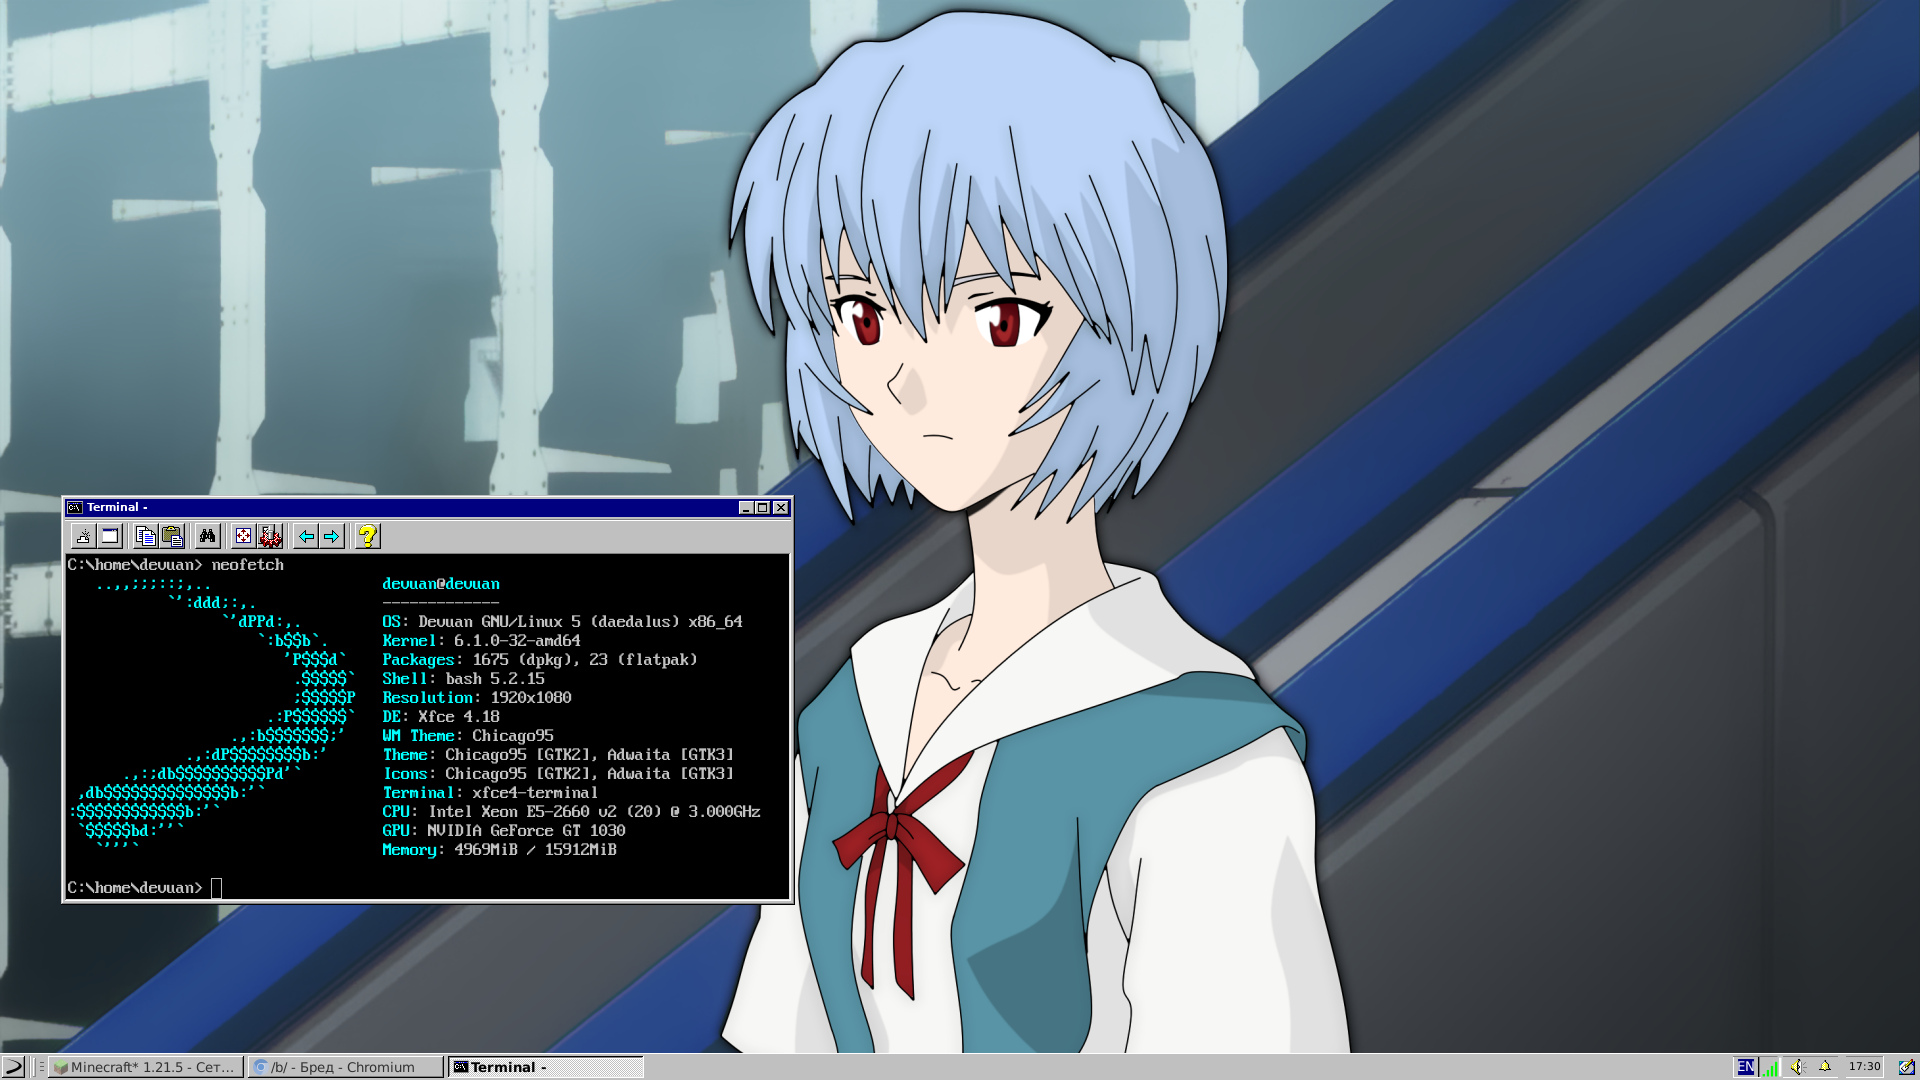Switch to Minecraft 1.21.5 taskbar window

point(147,1067)
